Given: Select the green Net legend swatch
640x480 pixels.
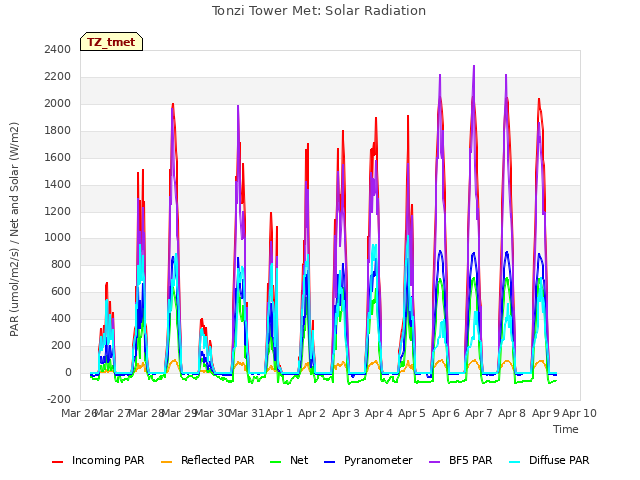Looking at the screenshot, I should click(x=276, y=462).
